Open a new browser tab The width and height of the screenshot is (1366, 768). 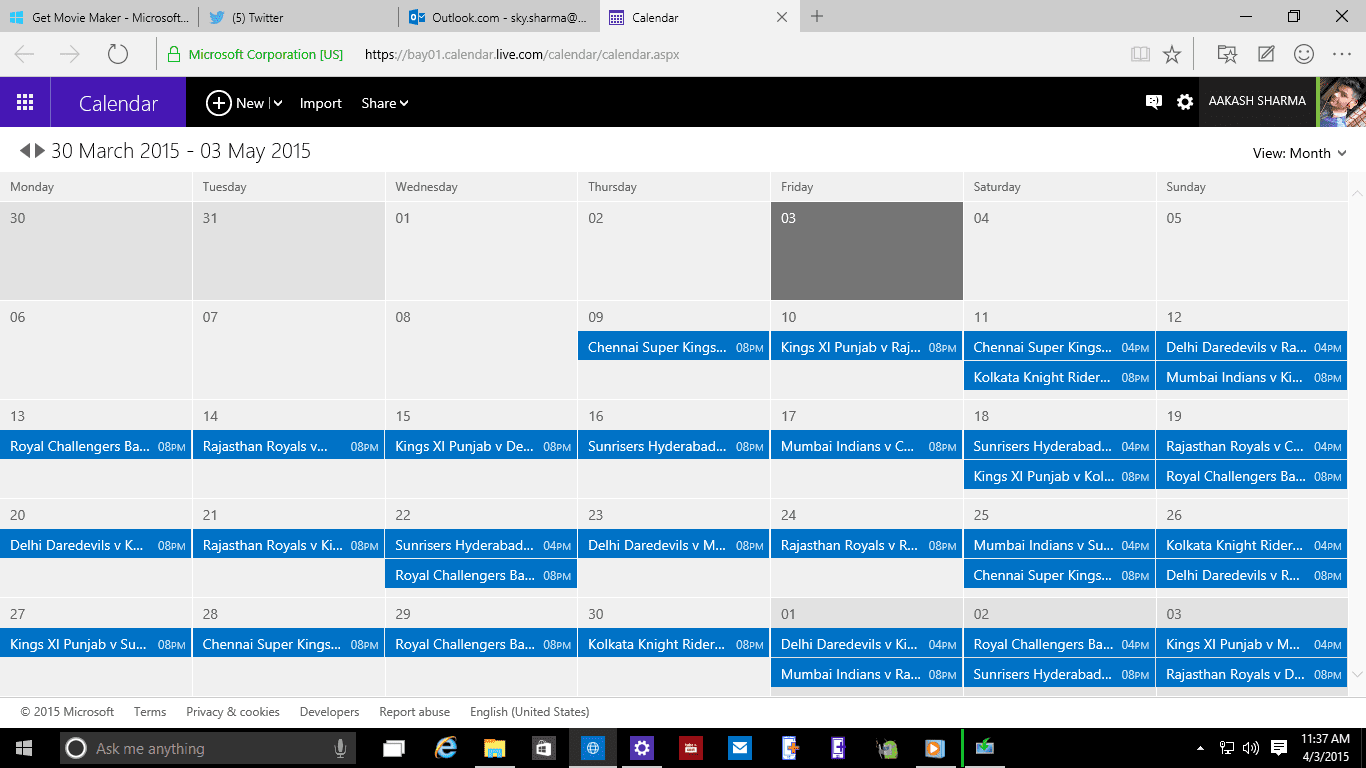coord(817,16)
